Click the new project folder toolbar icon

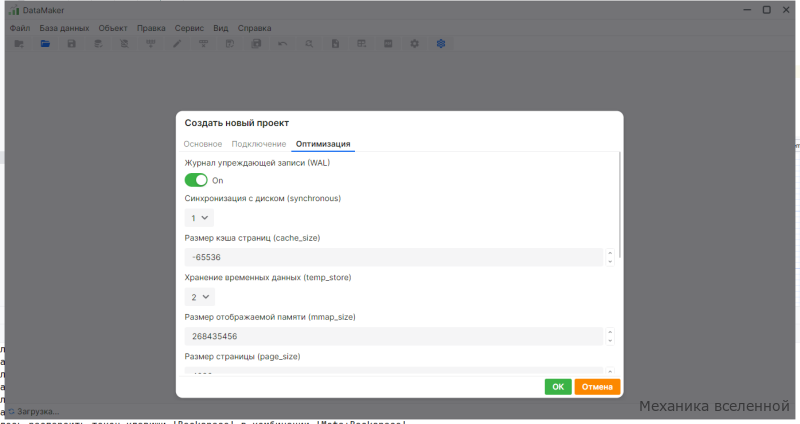(19, 44)
